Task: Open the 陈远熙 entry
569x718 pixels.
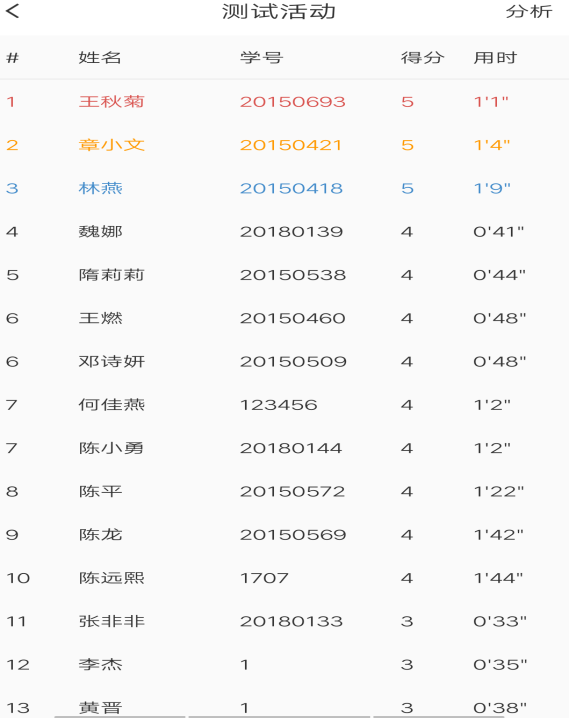Action: pos(284,578)
